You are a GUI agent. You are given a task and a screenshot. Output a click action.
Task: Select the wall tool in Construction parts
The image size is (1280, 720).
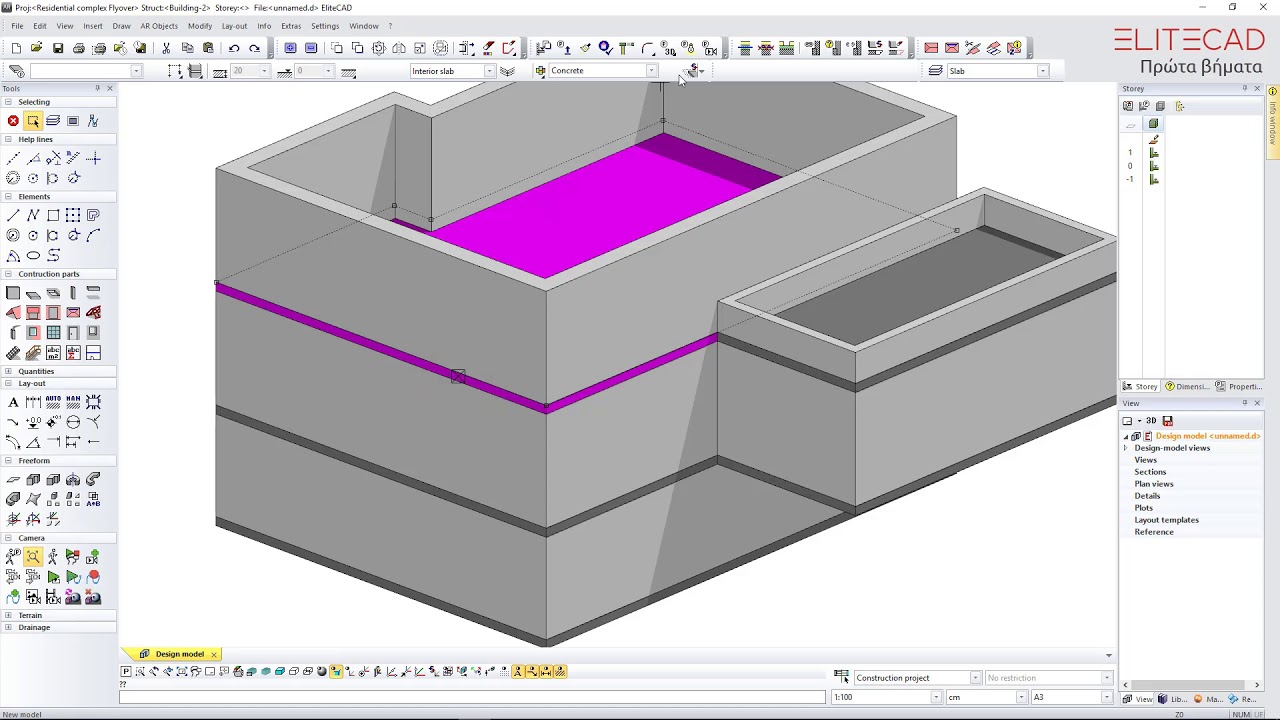pos(13,293)
